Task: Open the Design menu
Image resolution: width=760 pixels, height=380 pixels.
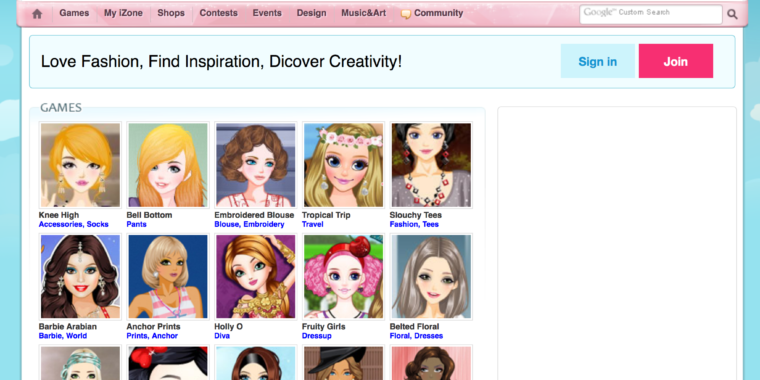Action: [311, 13]
